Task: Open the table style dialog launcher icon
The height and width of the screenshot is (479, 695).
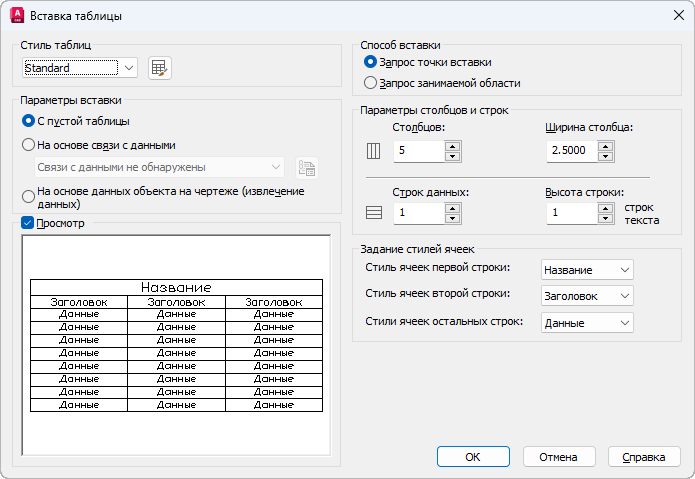Action: tap(159, 68)
